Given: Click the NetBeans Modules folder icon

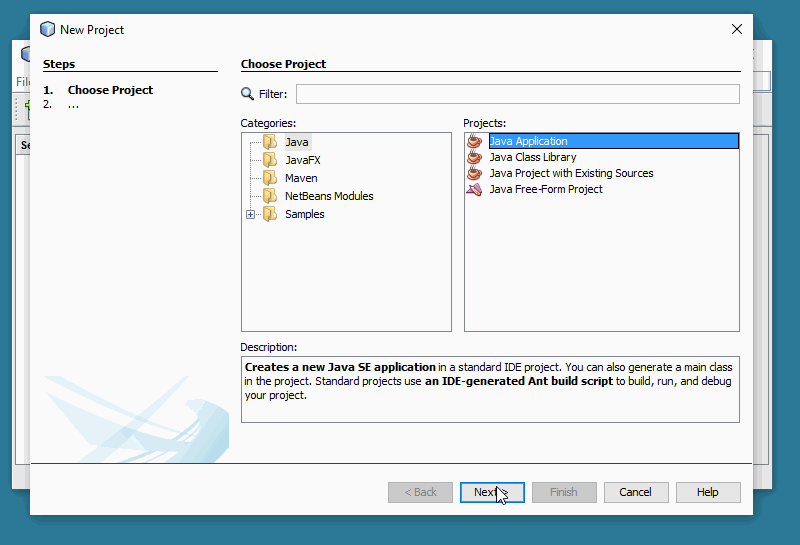Looking at the screenshot, I should [x=270, y=196].
